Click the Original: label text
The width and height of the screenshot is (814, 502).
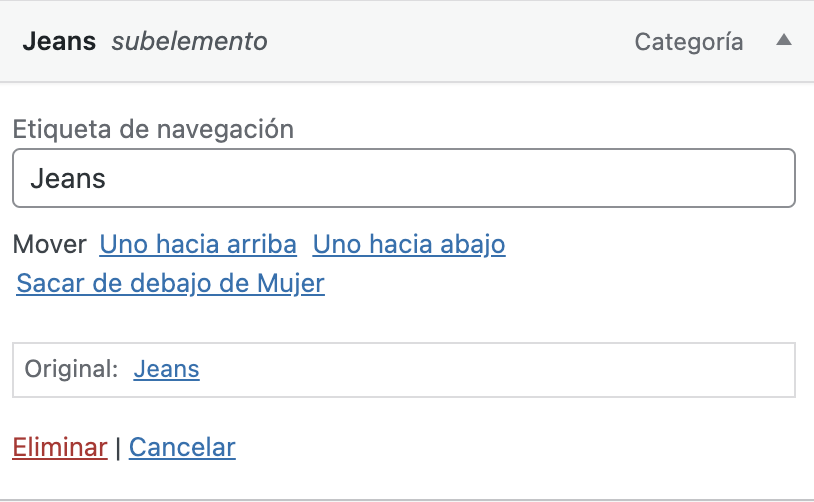(72, 369)
